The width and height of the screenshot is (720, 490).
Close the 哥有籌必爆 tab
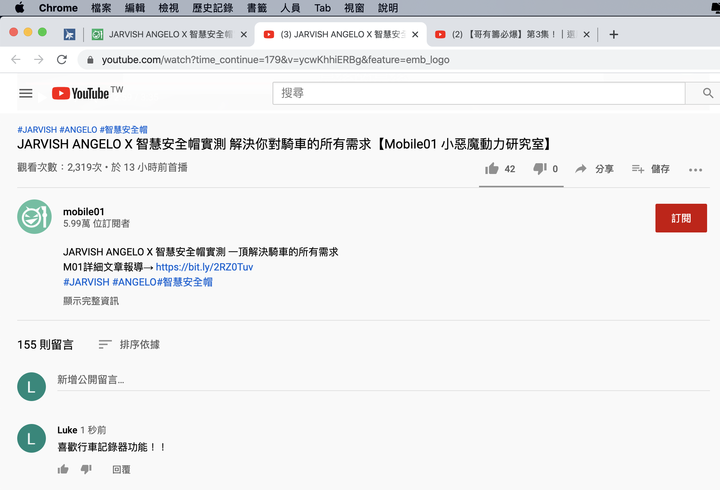(586, 34)
